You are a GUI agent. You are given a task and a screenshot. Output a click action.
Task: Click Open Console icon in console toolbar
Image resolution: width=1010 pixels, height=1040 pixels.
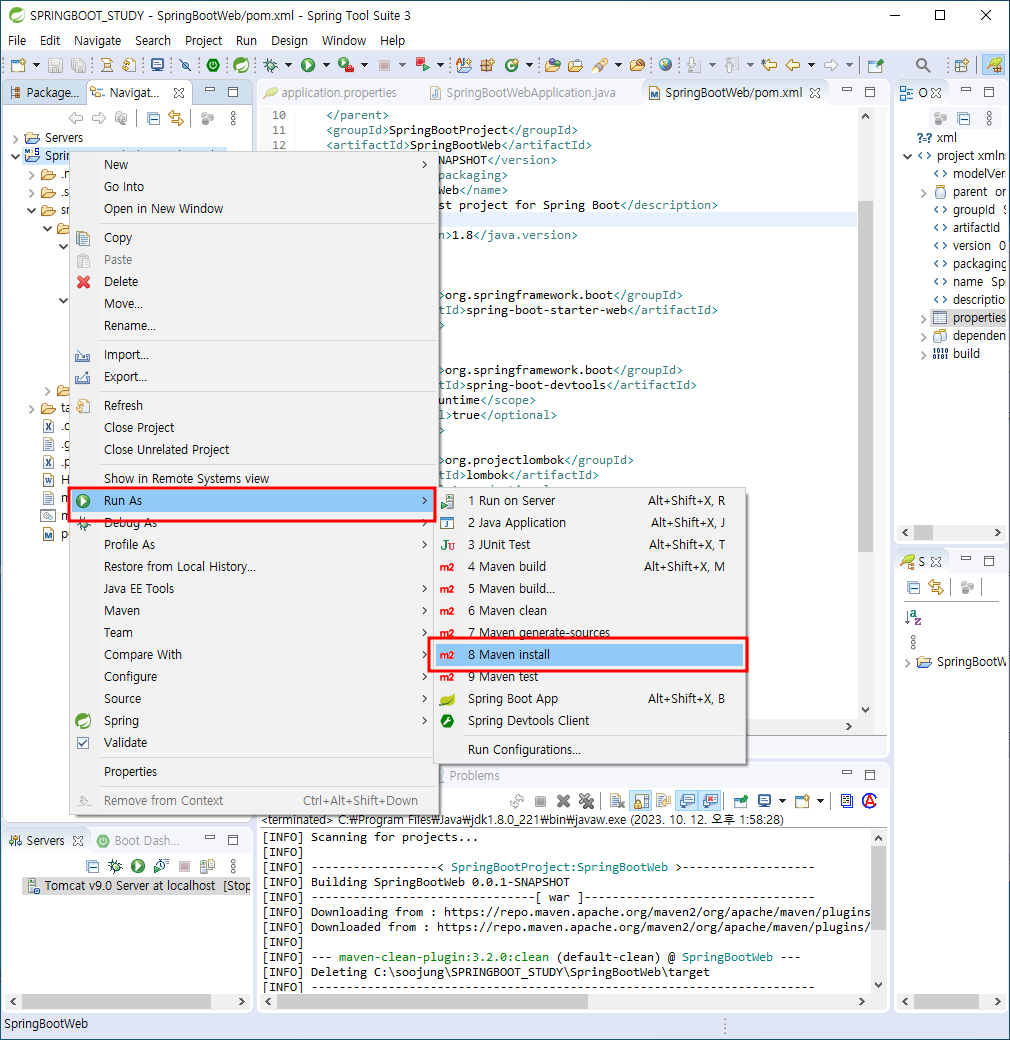802,801
